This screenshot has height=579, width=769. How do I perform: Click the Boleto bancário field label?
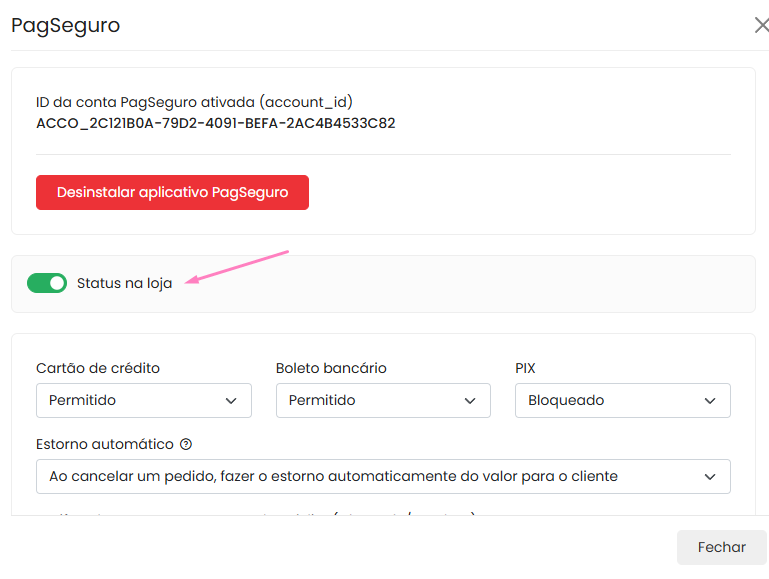point(331,368)
